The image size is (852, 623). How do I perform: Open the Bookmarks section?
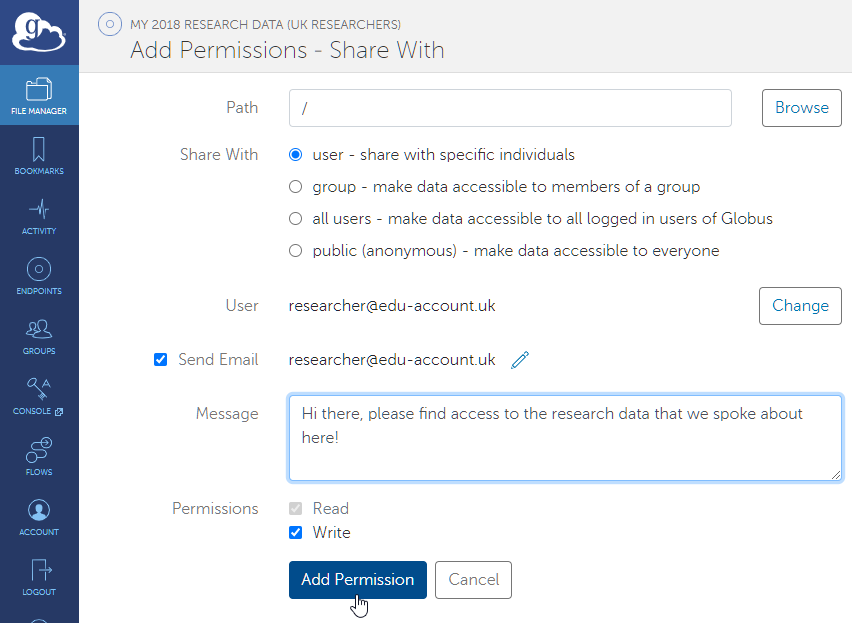(39, 156)
